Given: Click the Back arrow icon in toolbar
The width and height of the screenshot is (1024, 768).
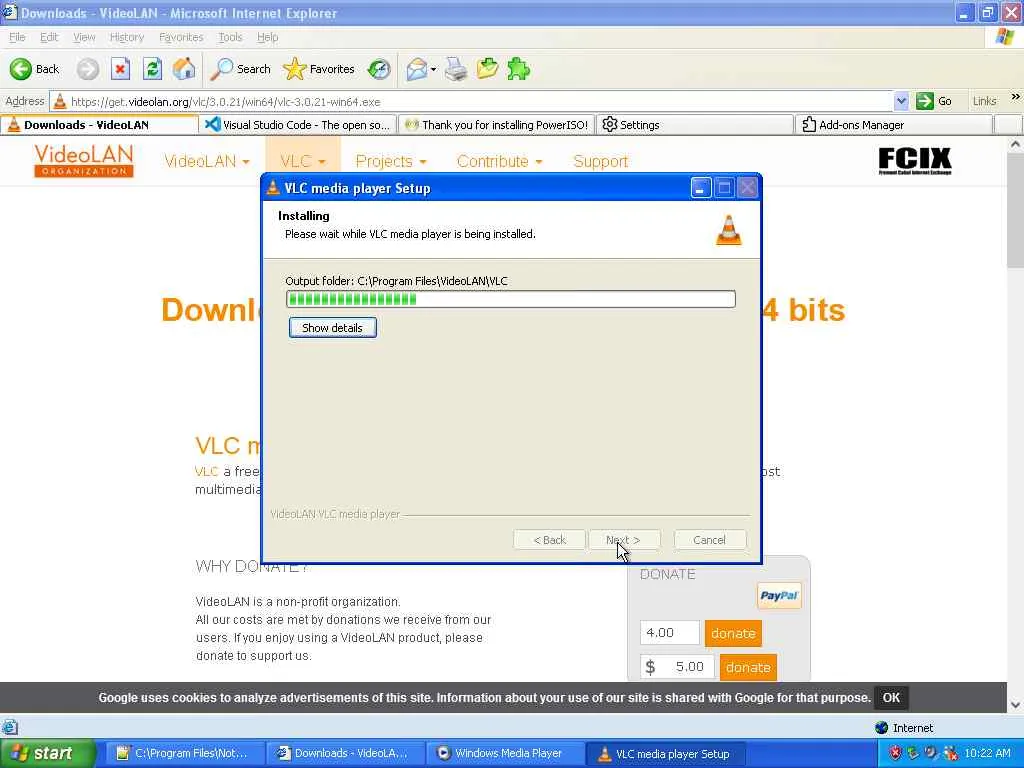Looking at the screenshot, I should coord(20,69).
